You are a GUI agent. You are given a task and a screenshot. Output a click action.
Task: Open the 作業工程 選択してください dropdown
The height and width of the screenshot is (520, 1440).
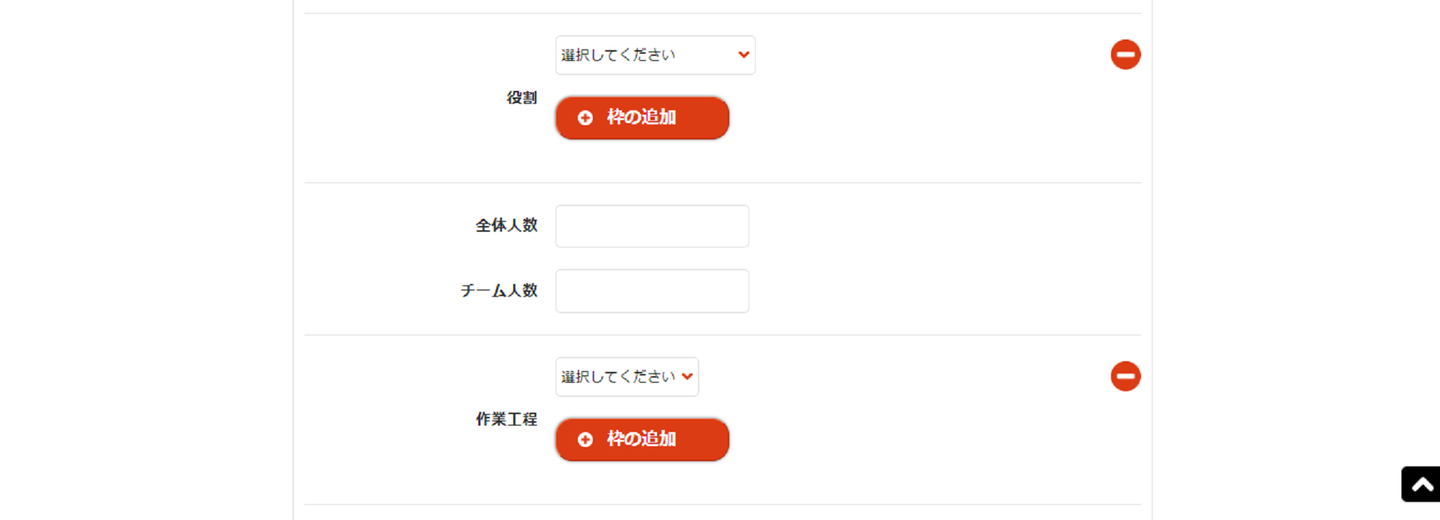627,377
